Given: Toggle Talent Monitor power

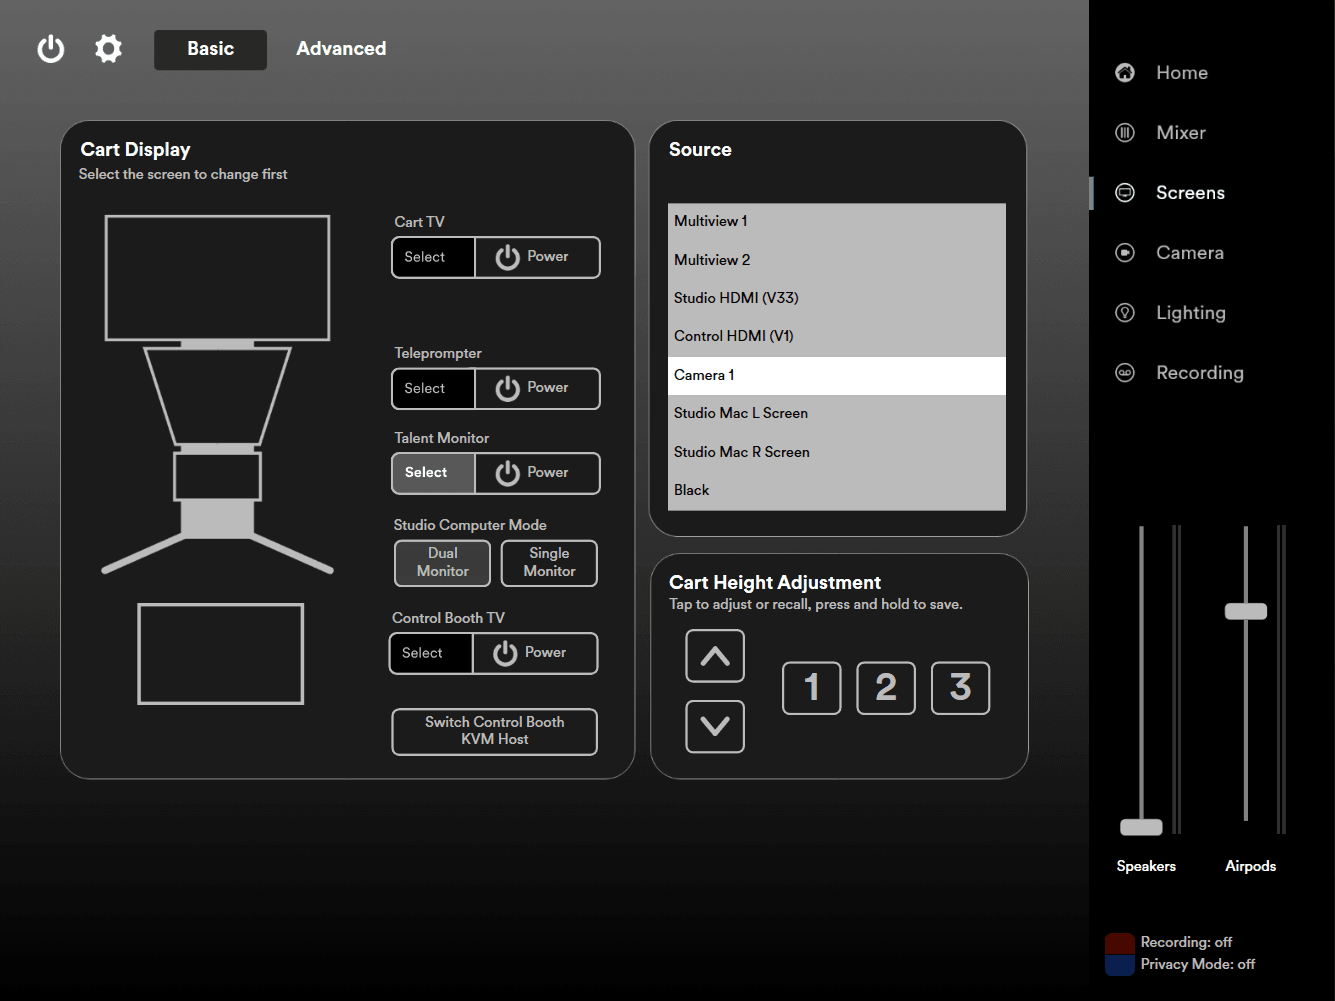Looking at the screenshot, I should click(537, 473).
